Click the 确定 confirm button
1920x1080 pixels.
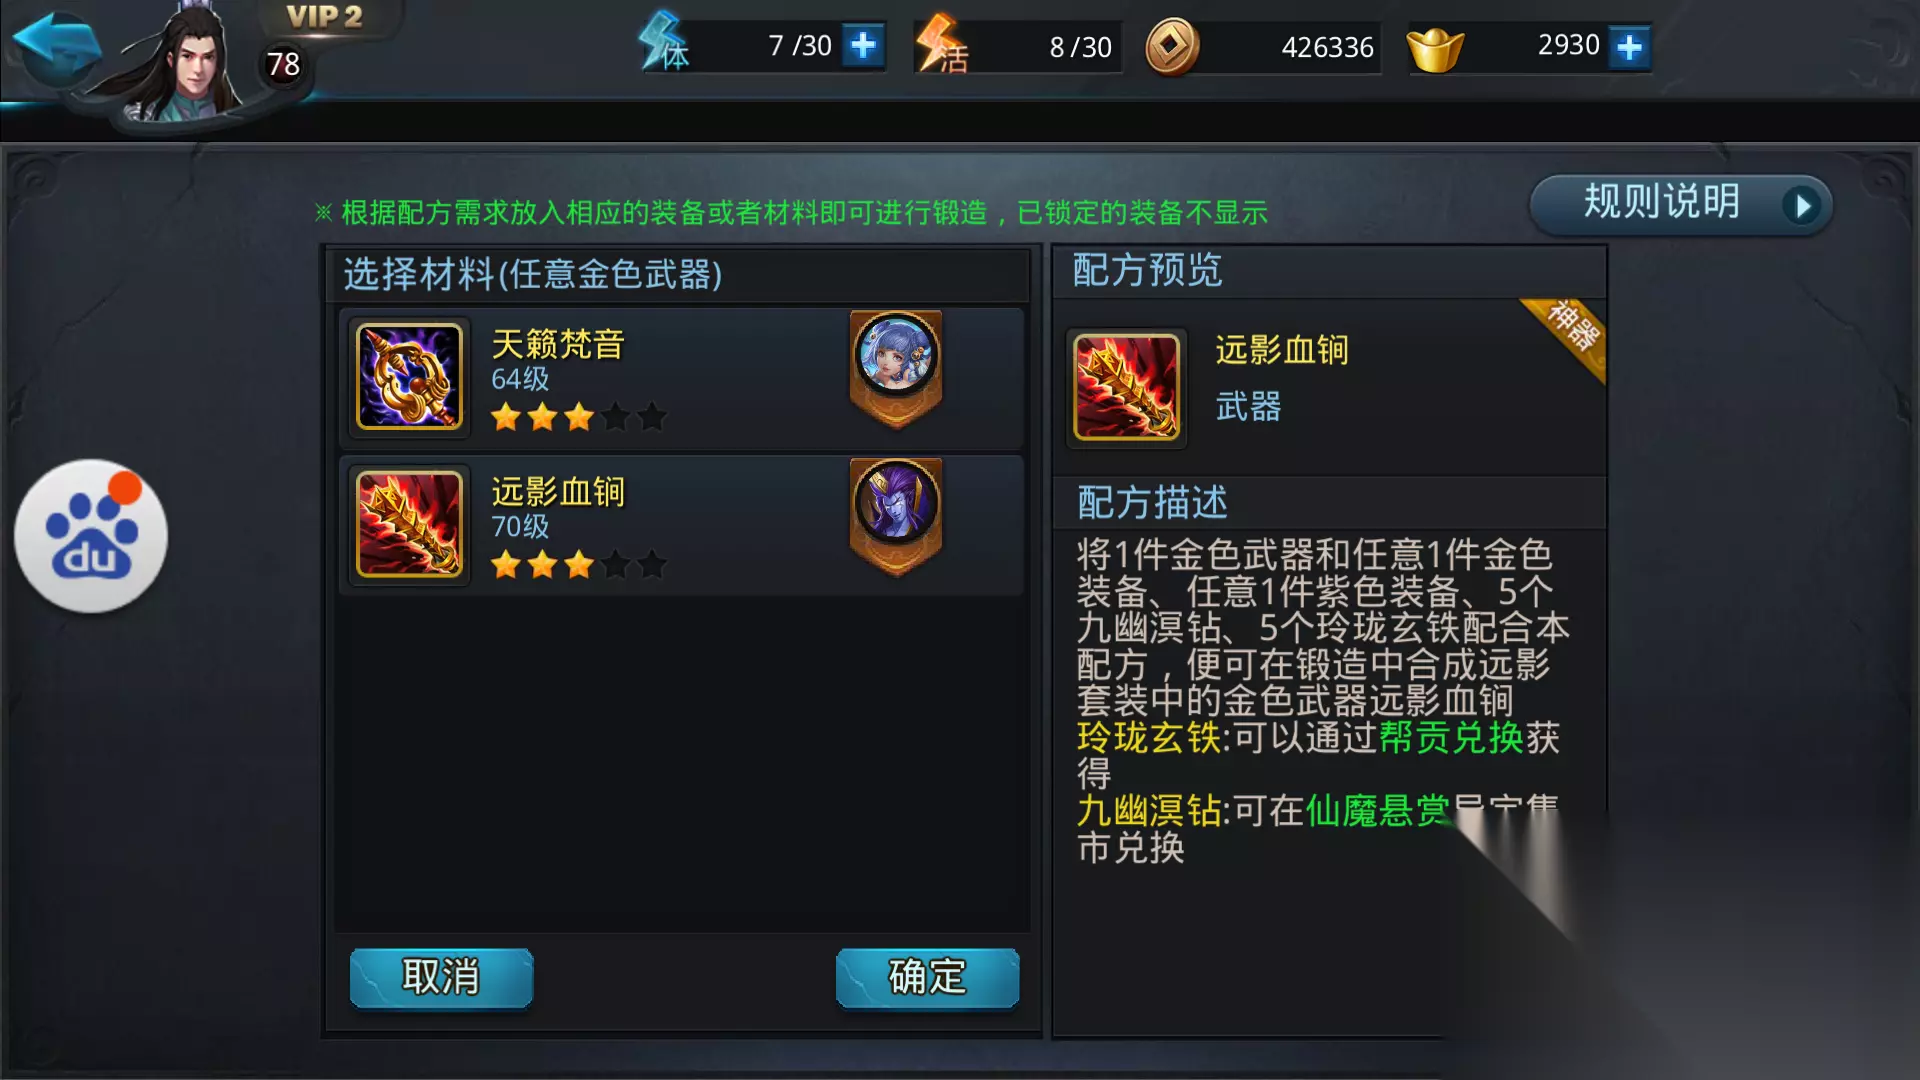[927, 977]
